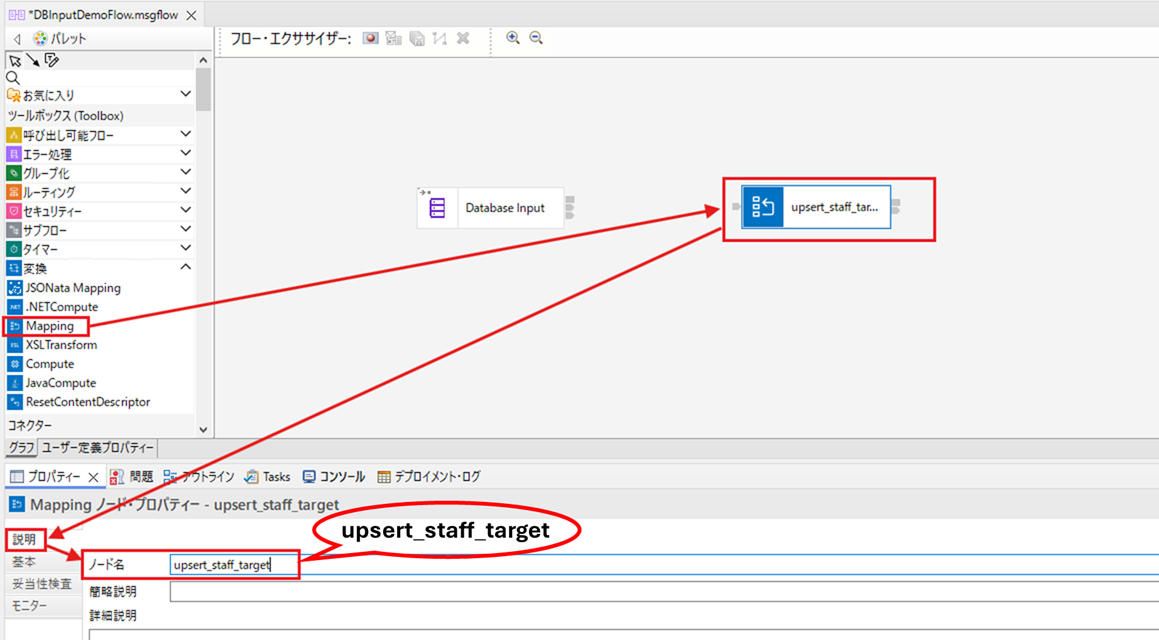Click the flow exerciser record icon
This screenshot has height=640, width=1159.
pos(370,38)
